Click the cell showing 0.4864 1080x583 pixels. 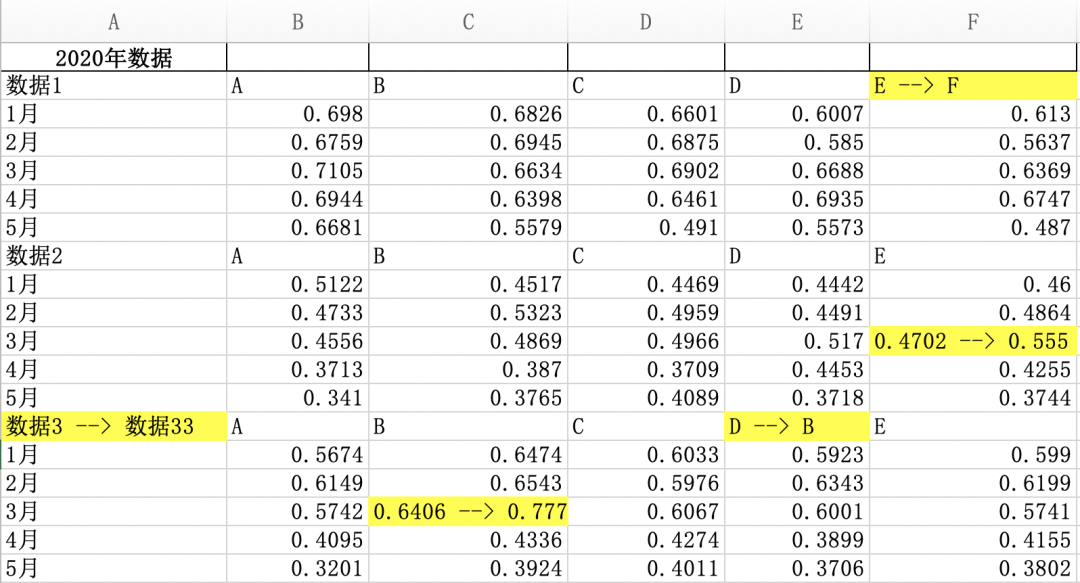pyautogui.click(x=973, y=313)
